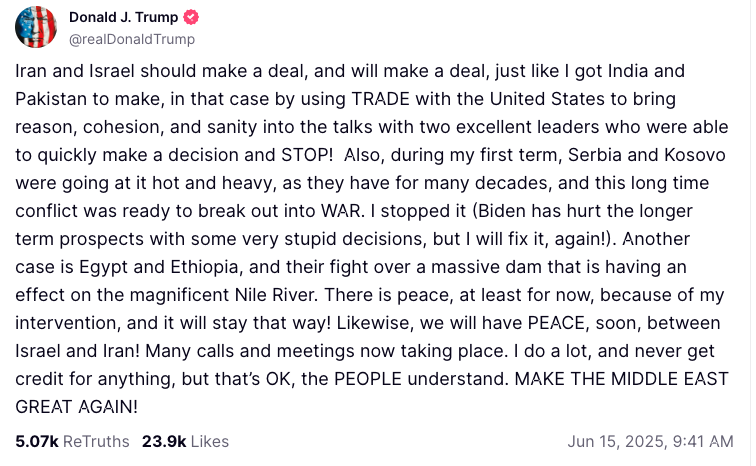This screenshot has width=756, height=466.
Task: Click the final "GREAT AGAIN!" line
Action: tap(77, 406)
